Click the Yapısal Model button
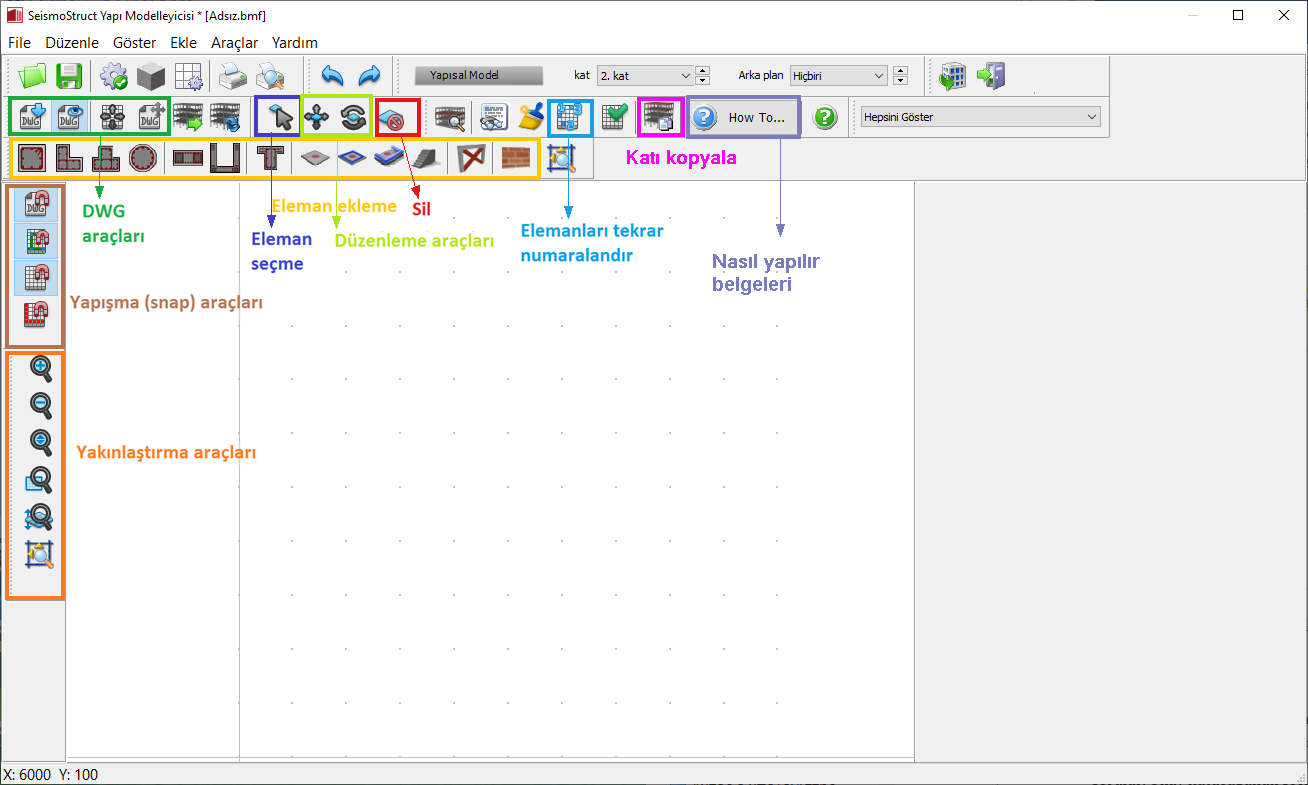Screen dimensions: 1308x785 (478, 75)
